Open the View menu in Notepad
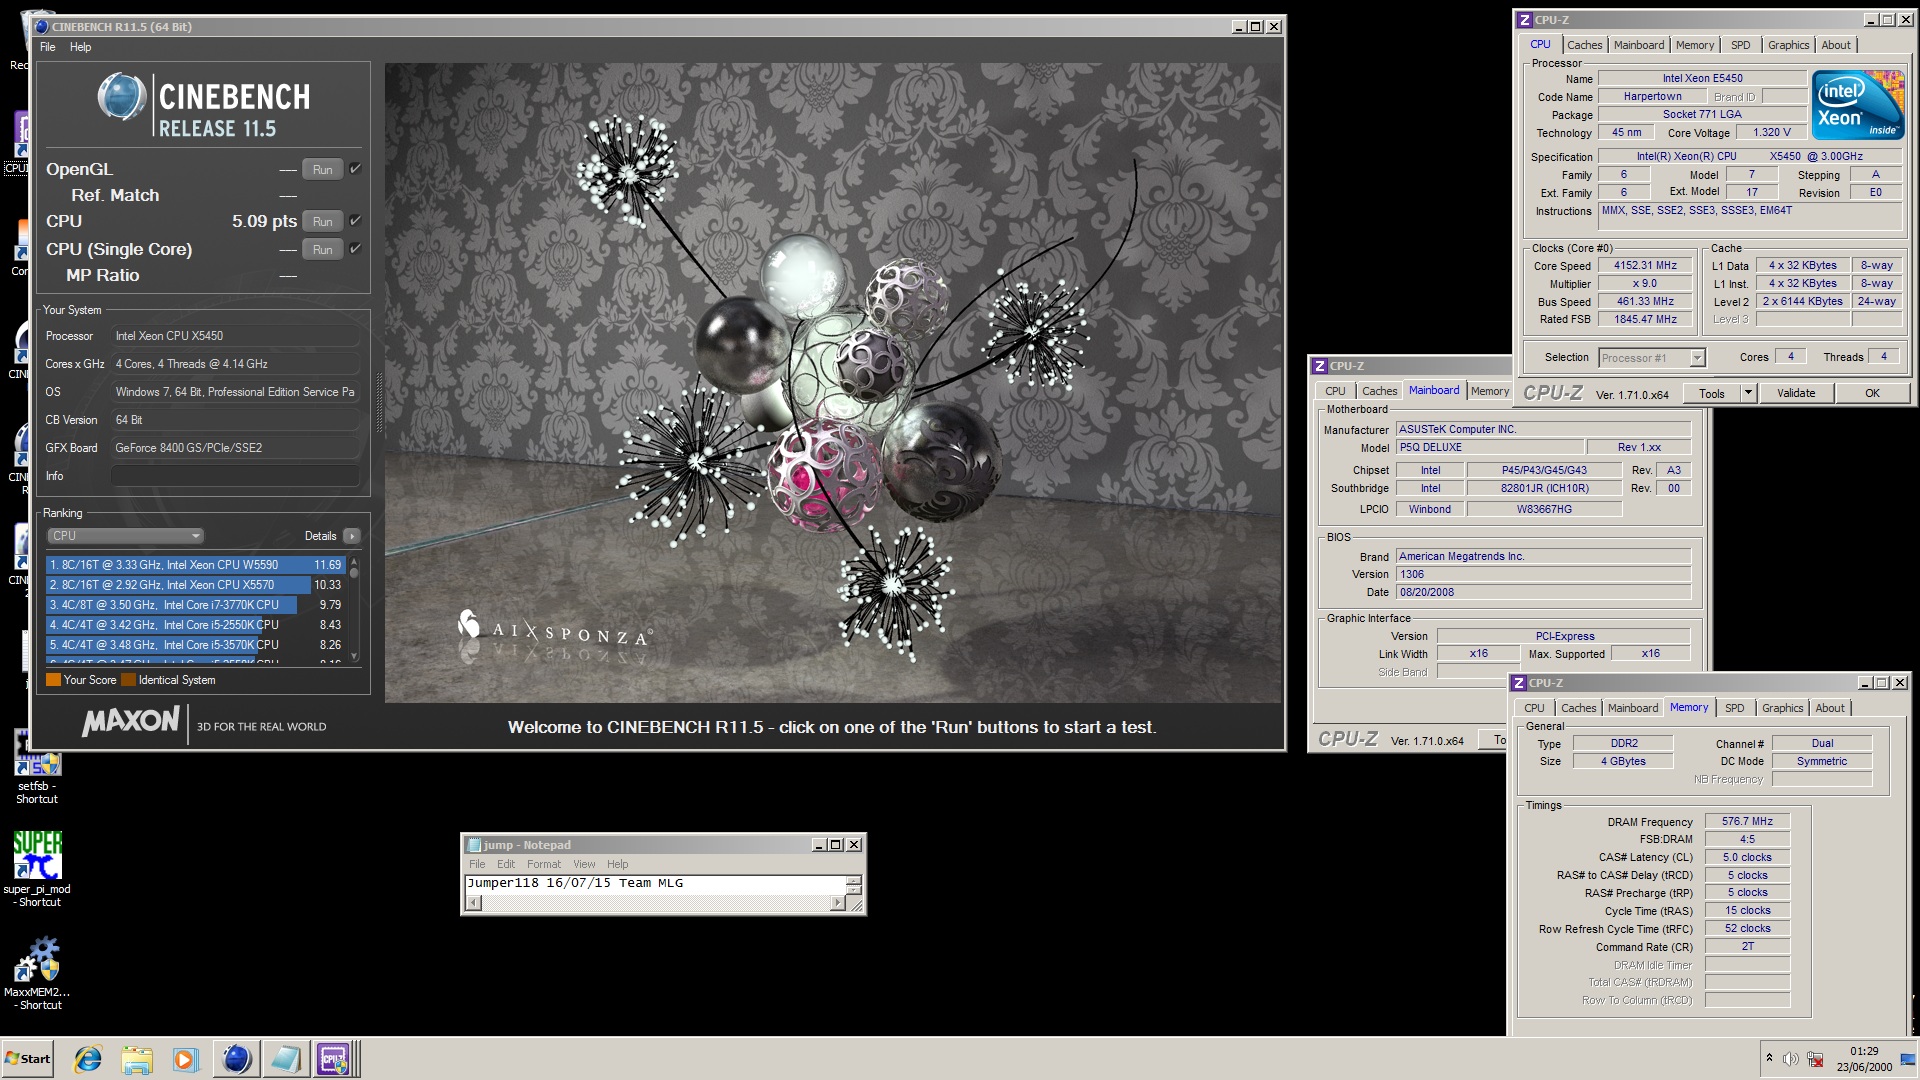This screenshot has height=1080, width=1920. 584,864
